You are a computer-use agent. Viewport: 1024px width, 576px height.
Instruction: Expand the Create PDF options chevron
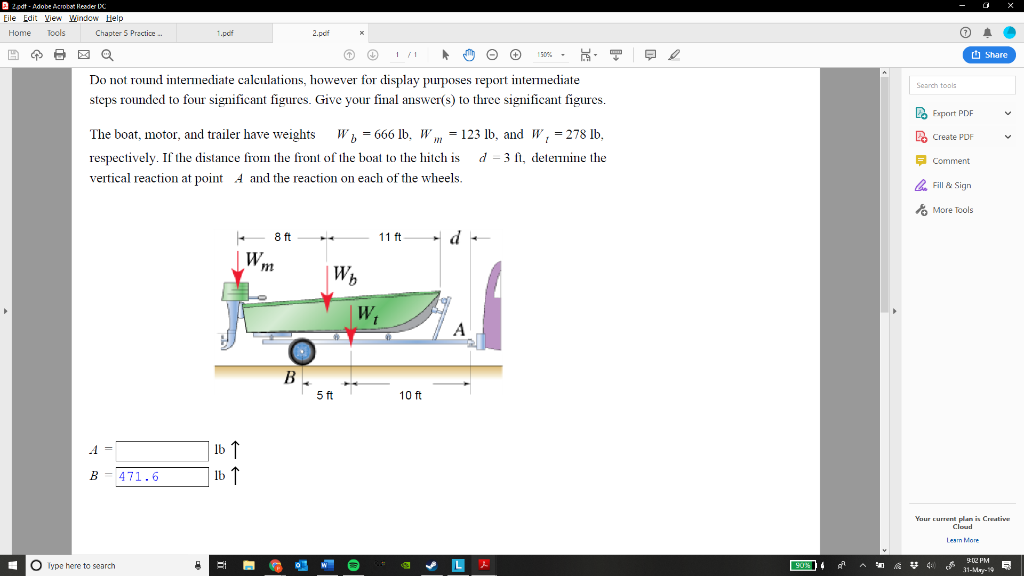pyautogui.click(x=1007, y=136)
